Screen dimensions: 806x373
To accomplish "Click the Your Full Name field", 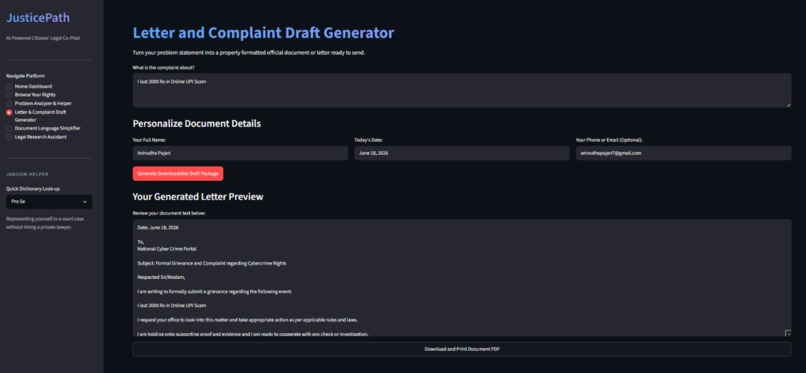I will point(240,153).
